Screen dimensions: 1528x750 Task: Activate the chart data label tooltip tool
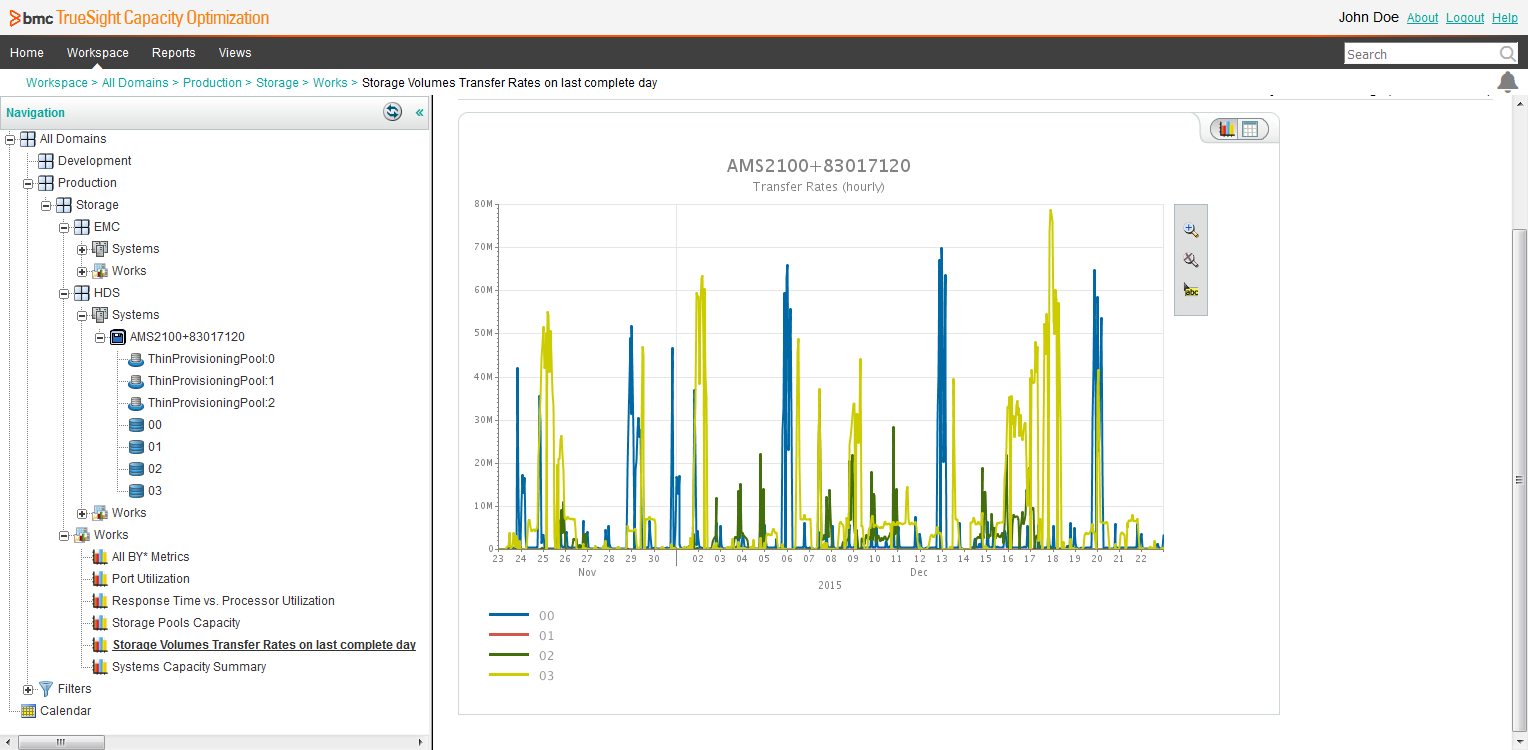pyautogui.click(x=1190, y=290)
